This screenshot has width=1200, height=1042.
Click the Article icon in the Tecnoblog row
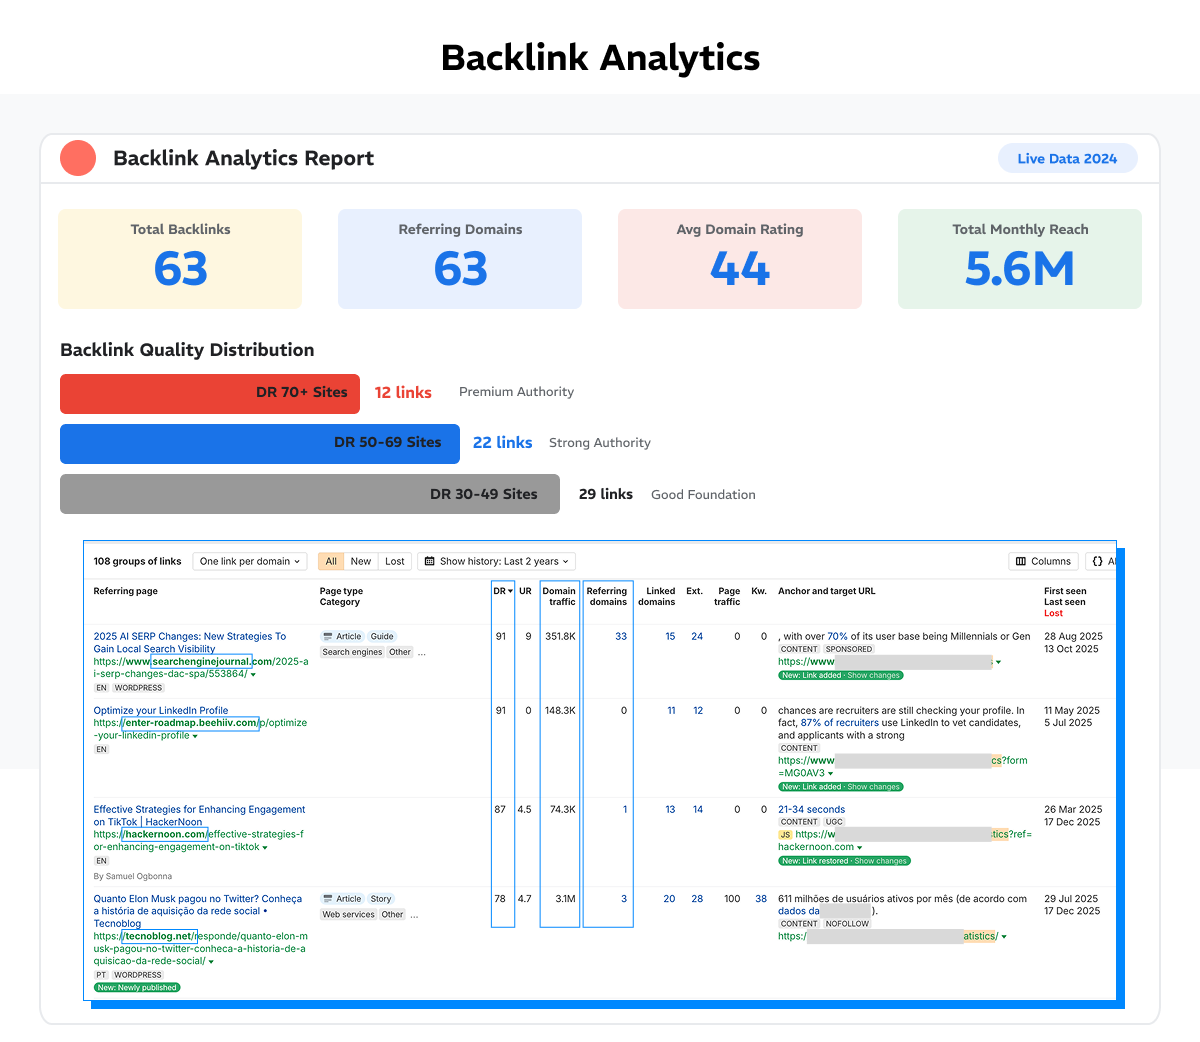click(x=328, y=899)
